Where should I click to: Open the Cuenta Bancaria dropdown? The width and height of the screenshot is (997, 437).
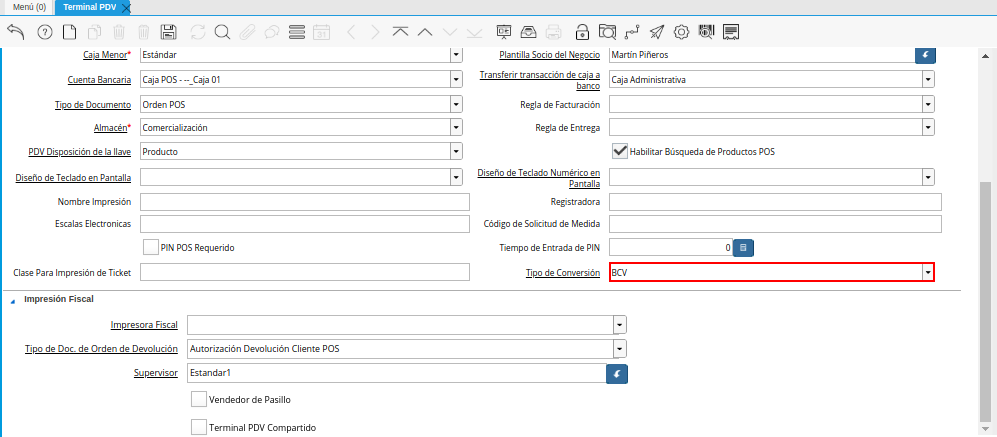click(456, 80)
